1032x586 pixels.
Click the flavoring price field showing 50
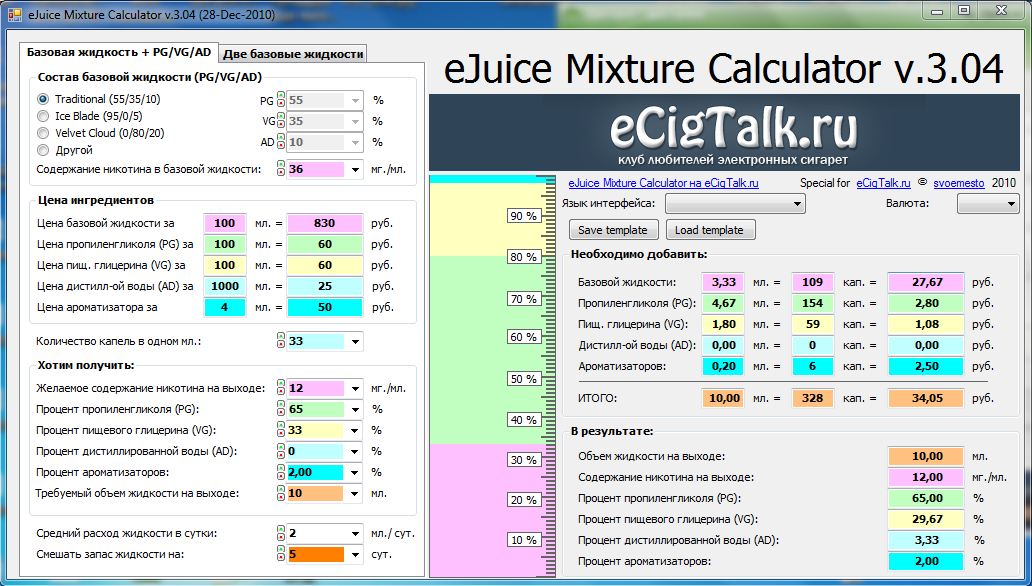point(324,307)
